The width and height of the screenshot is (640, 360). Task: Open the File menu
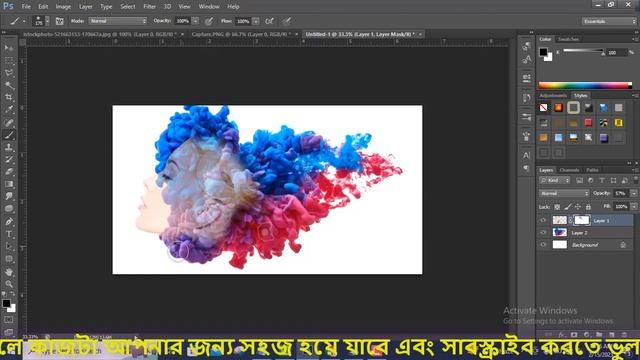click(x=26, y=7)
